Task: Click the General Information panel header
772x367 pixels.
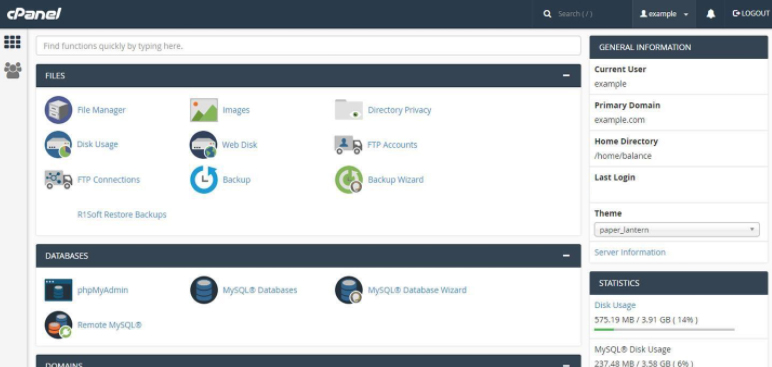Action: [x=678, y=47]
